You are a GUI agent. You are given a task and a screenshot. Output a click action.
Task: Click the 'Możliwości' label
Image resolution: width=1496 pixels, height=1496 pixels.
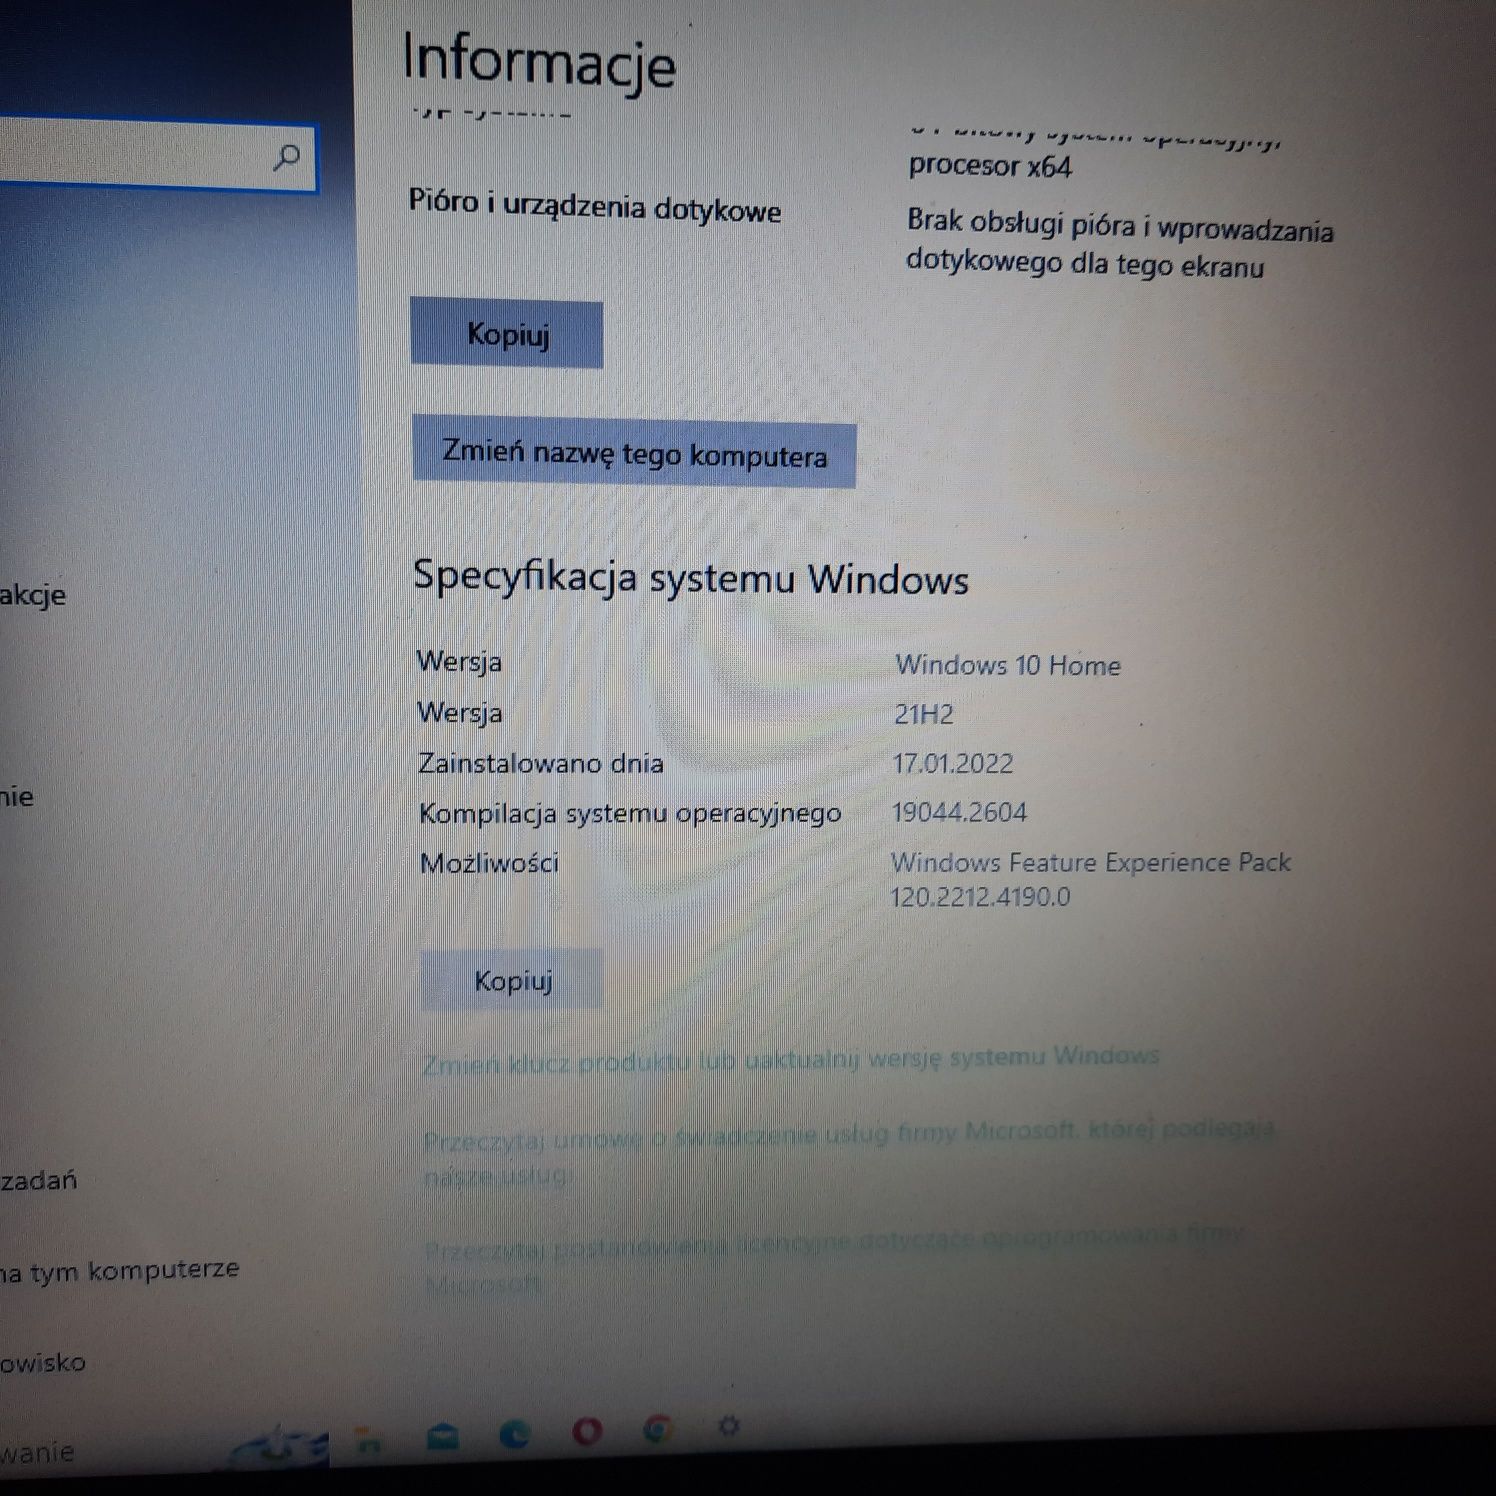[x=489, y=863]
